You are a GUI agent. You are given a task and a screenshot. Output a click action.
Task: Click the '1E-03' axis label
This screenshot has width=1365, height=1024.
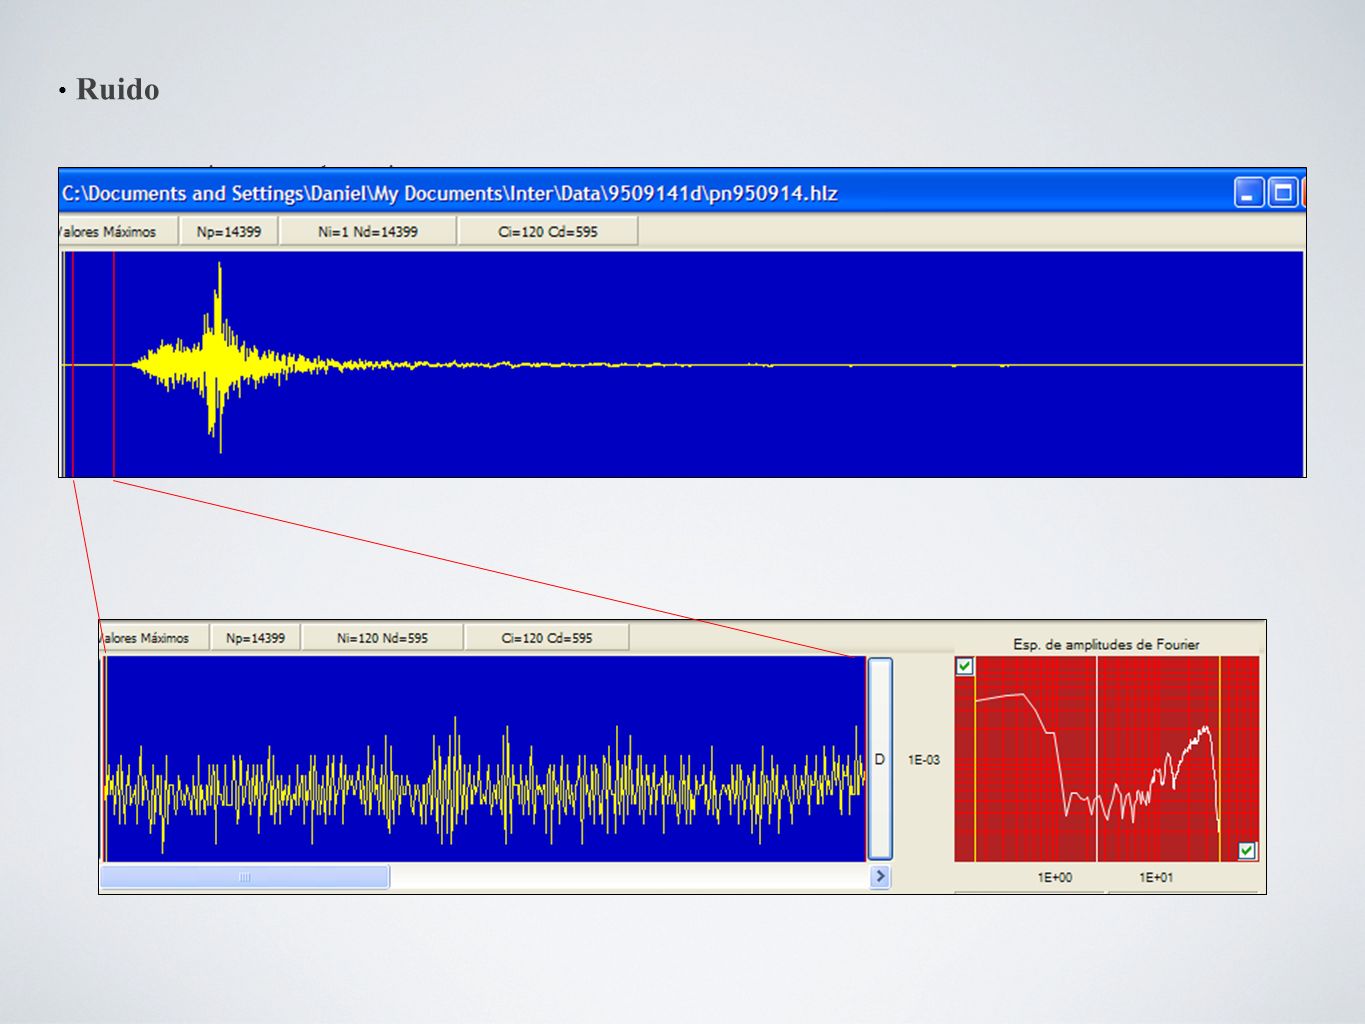(923, 760)
